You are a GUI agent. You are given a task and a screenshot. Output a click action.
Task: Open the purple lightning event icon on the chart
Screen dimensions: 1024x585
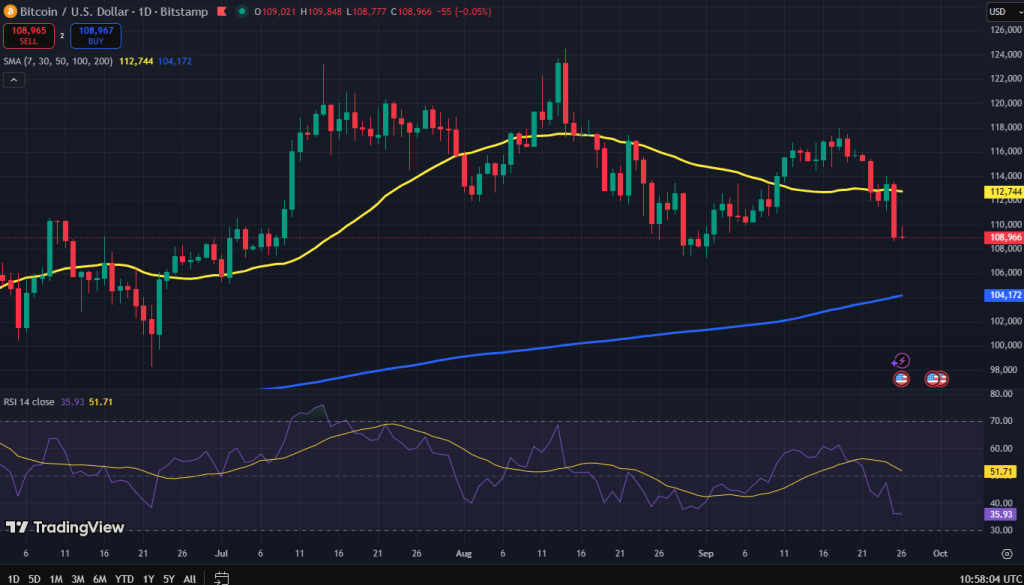[901, 360]
